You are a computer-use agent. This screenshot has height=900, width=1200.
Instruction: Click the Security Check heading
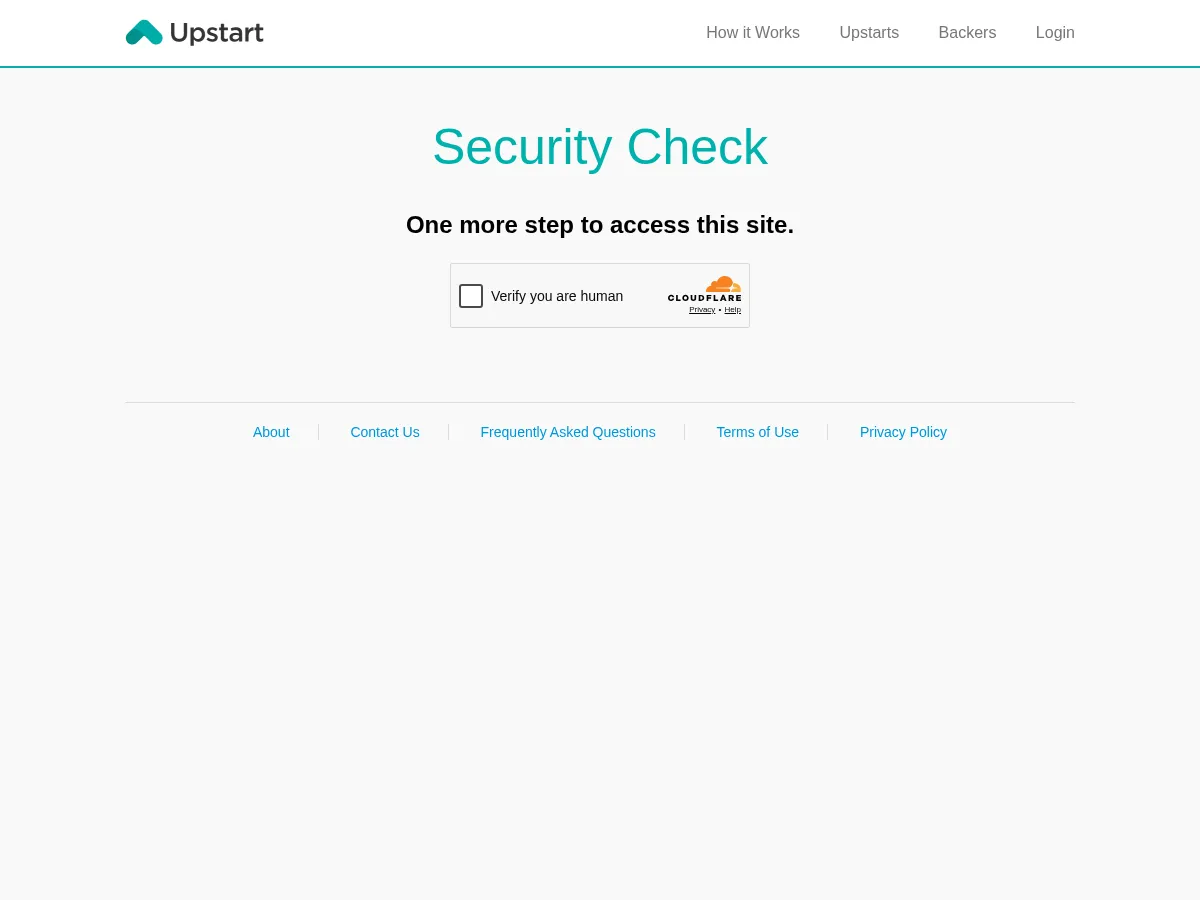click(x=600, y=146)
